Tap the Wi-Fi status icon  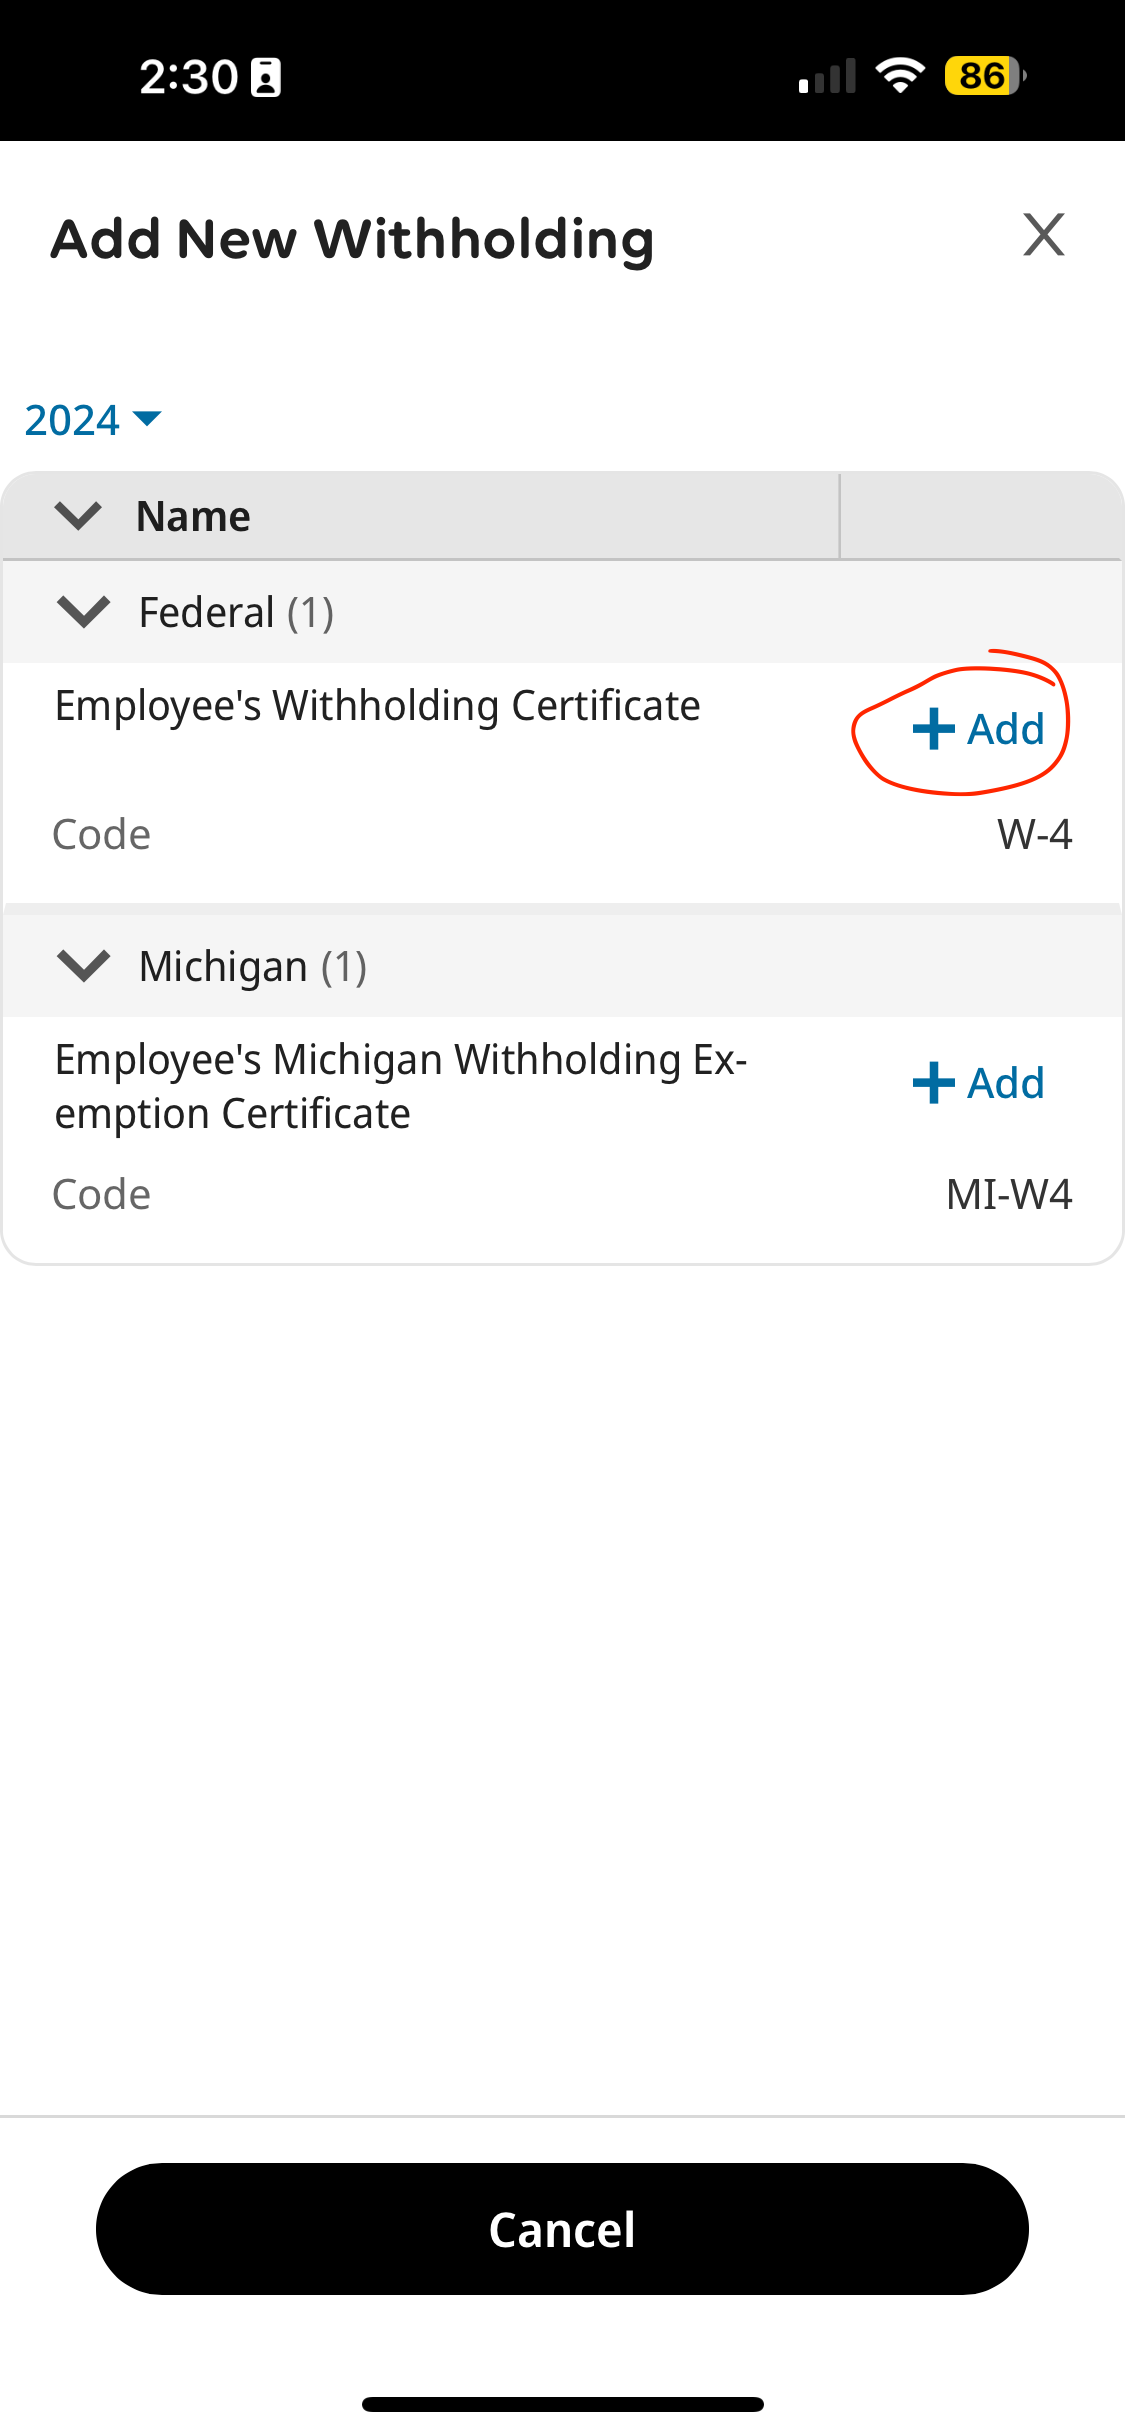tap(900, 76)
